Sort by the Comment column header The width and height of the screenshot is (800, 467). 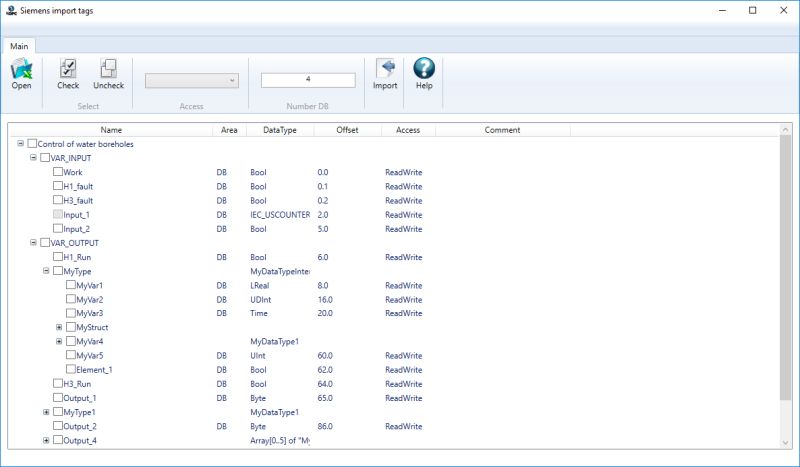[x=502, y=130]
